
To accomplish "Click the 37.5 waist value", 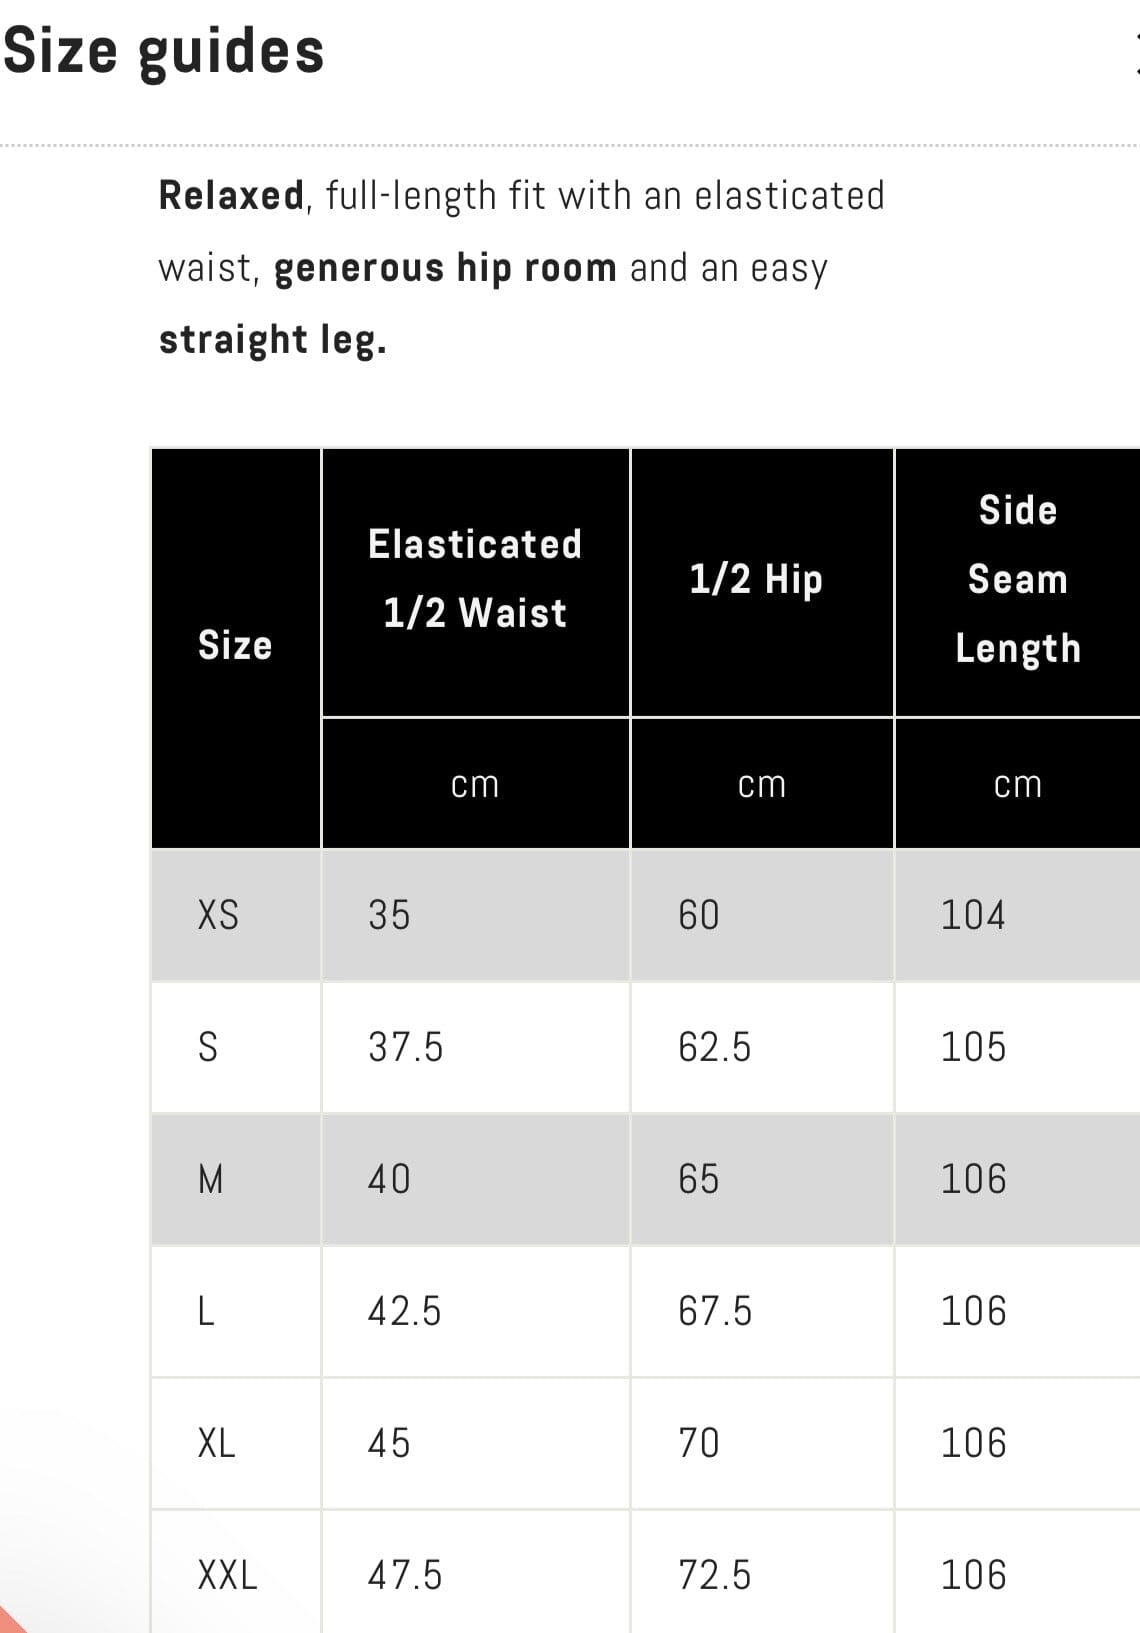I will pyautogui.click(x=405, y=1047).
